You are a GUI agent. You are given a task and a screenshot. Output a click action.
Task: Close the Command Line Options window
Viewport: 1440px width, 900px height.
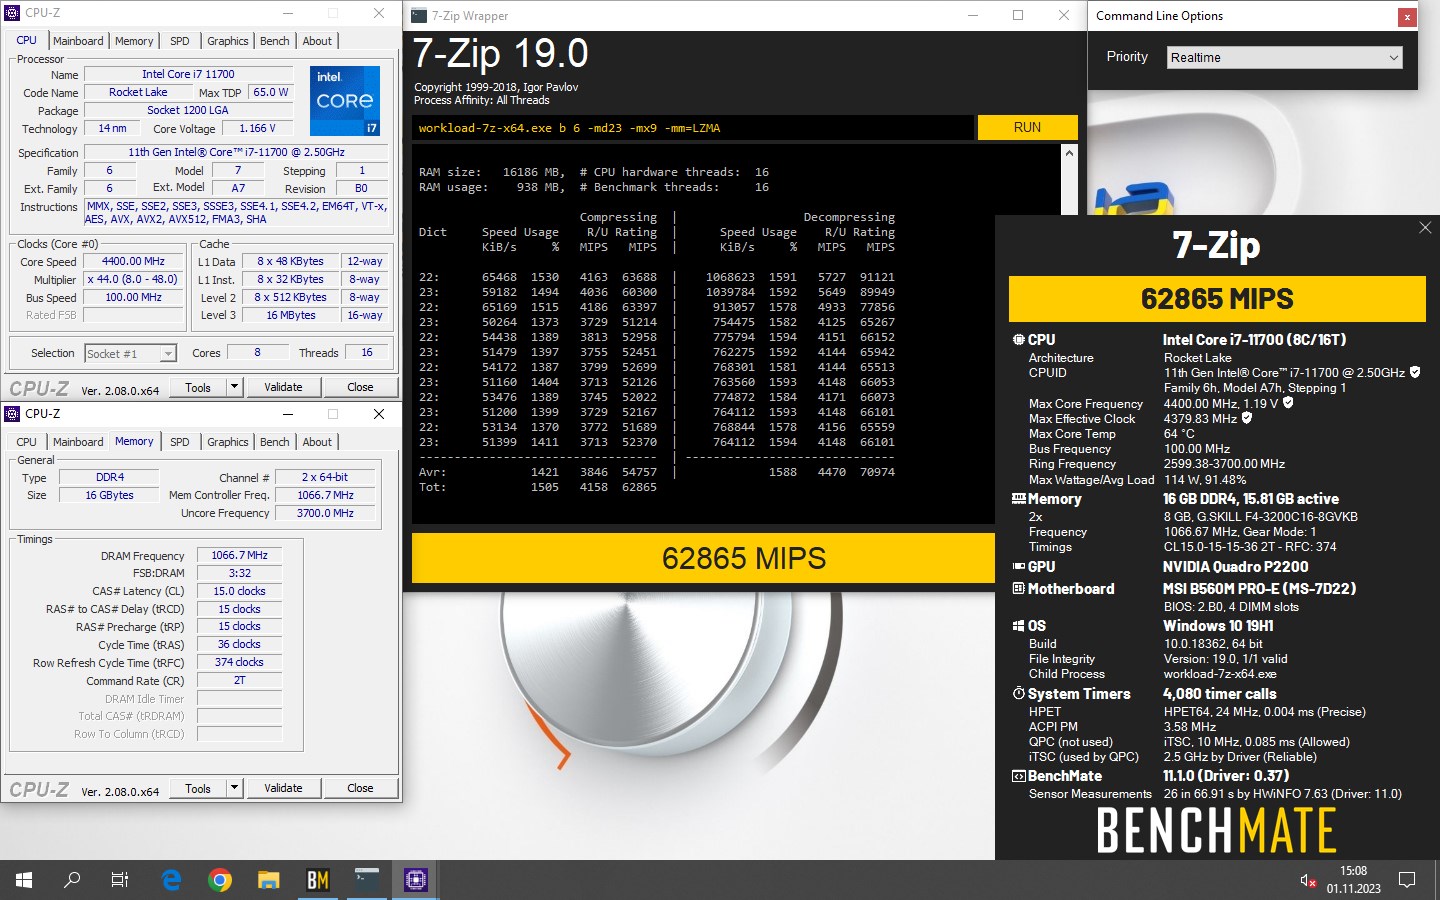(1406, 16)
